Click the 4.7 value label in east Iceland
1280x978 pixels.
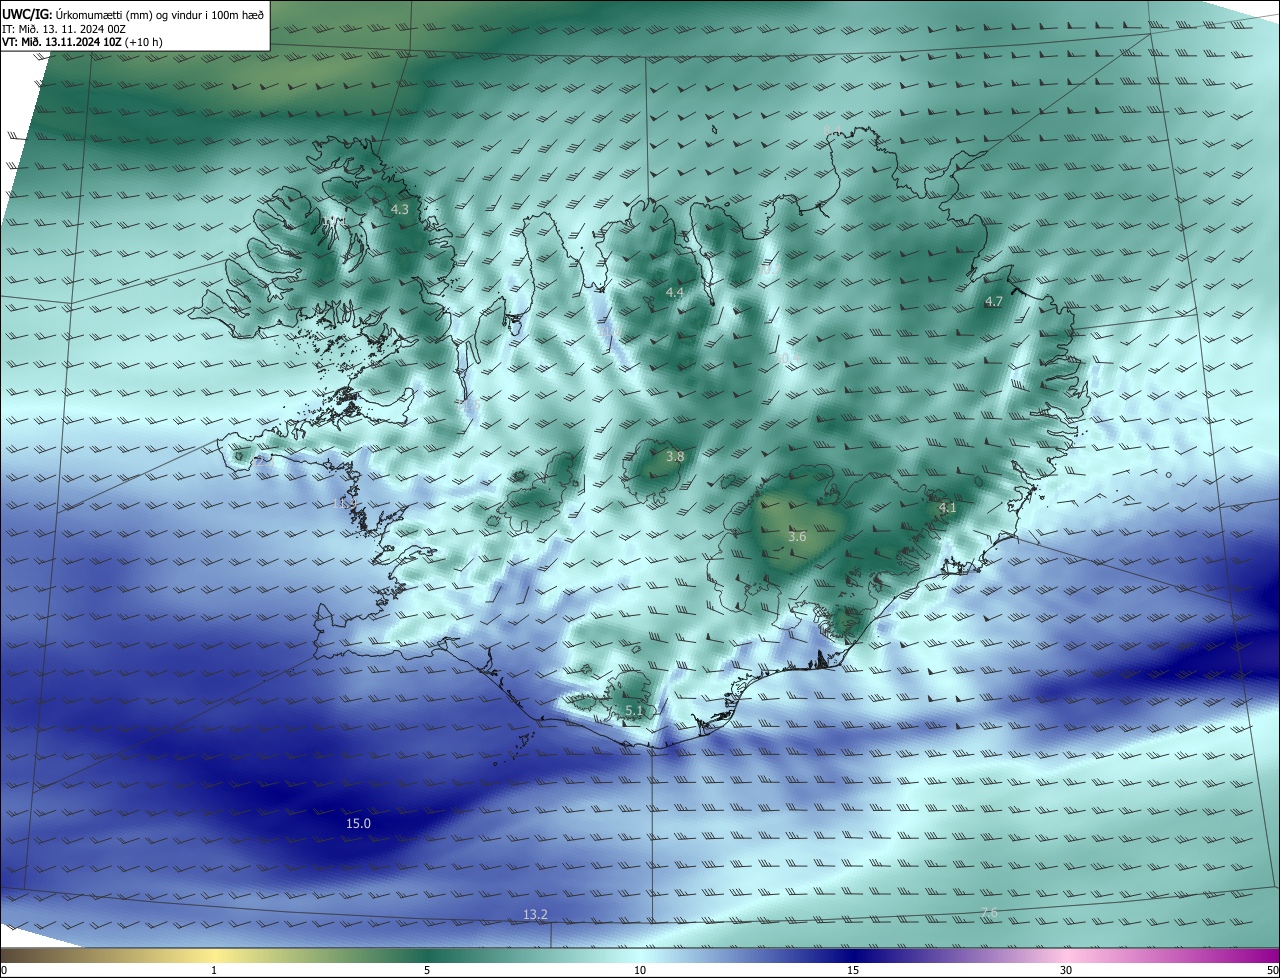993,302
